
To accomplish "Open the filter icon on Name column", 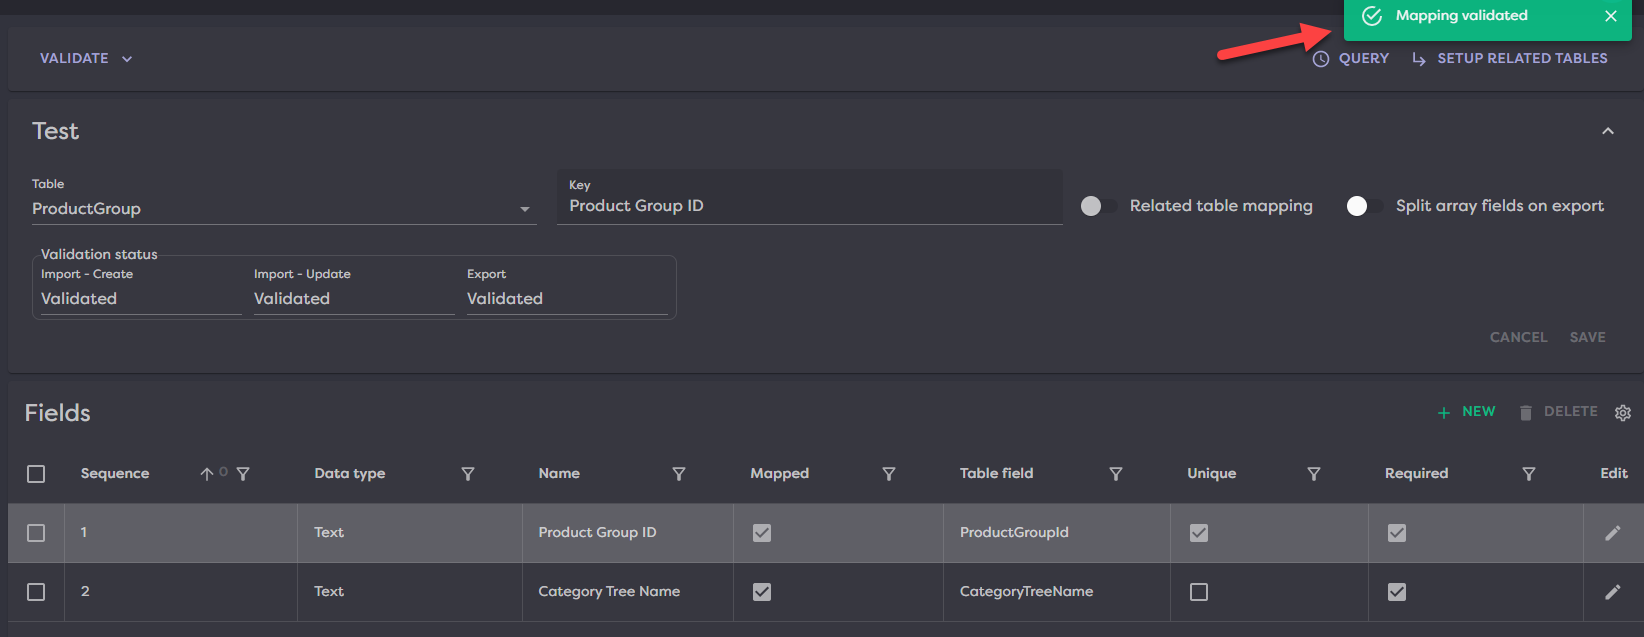I will click(x=679, y=474).
